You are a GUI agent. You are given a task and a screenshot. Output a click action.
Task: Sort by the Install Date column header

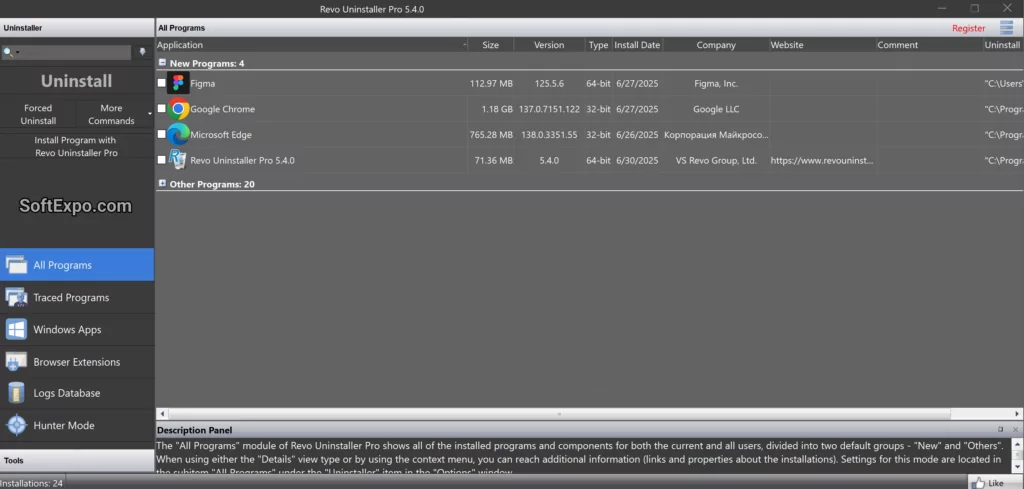point(637,45)
